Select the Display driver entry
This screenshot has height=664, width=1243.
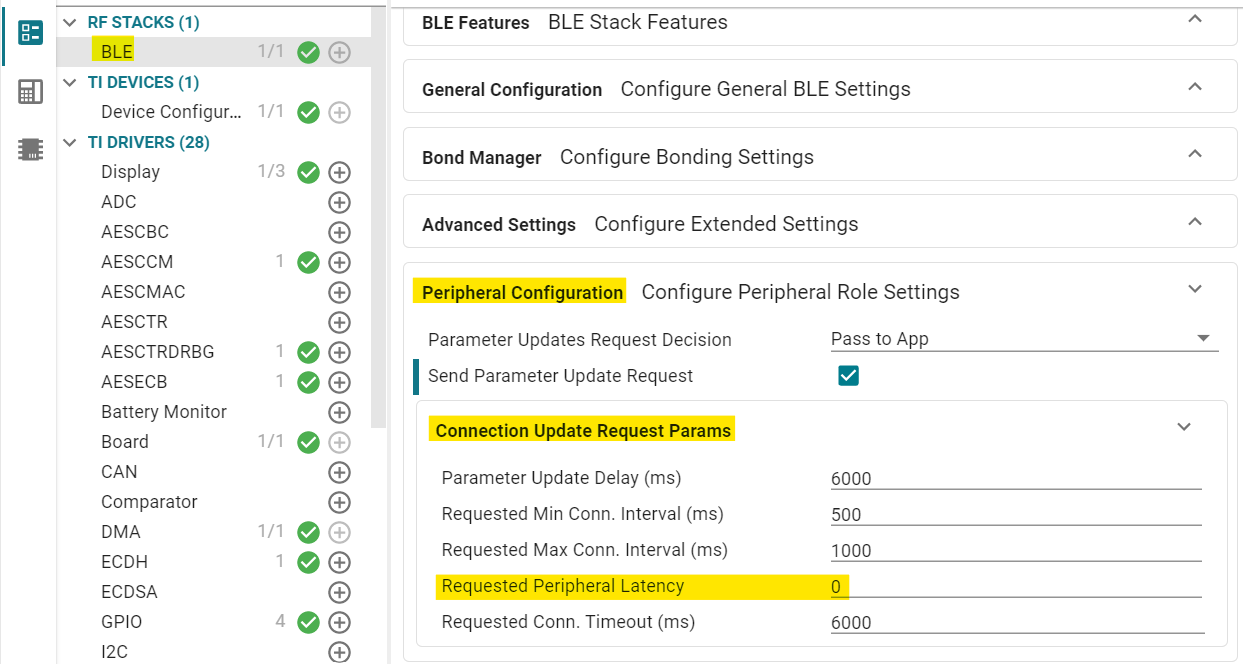point(130,172)
